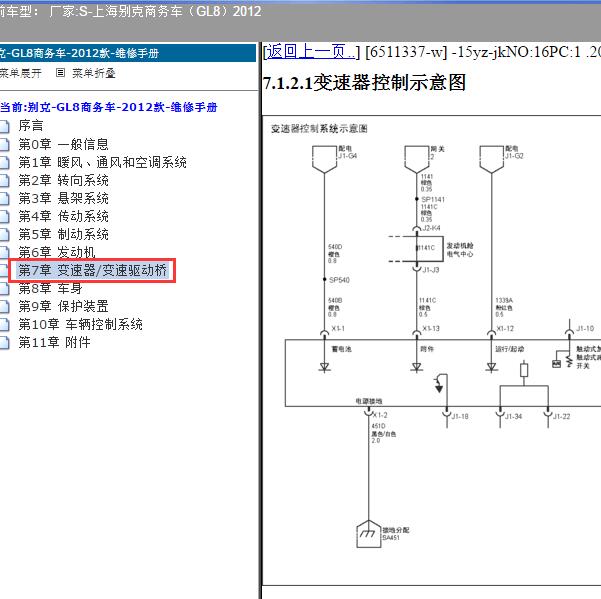Open 第11章 附件
The height and width of the screenshot is (599, 601).
click(x=54, y=342)
